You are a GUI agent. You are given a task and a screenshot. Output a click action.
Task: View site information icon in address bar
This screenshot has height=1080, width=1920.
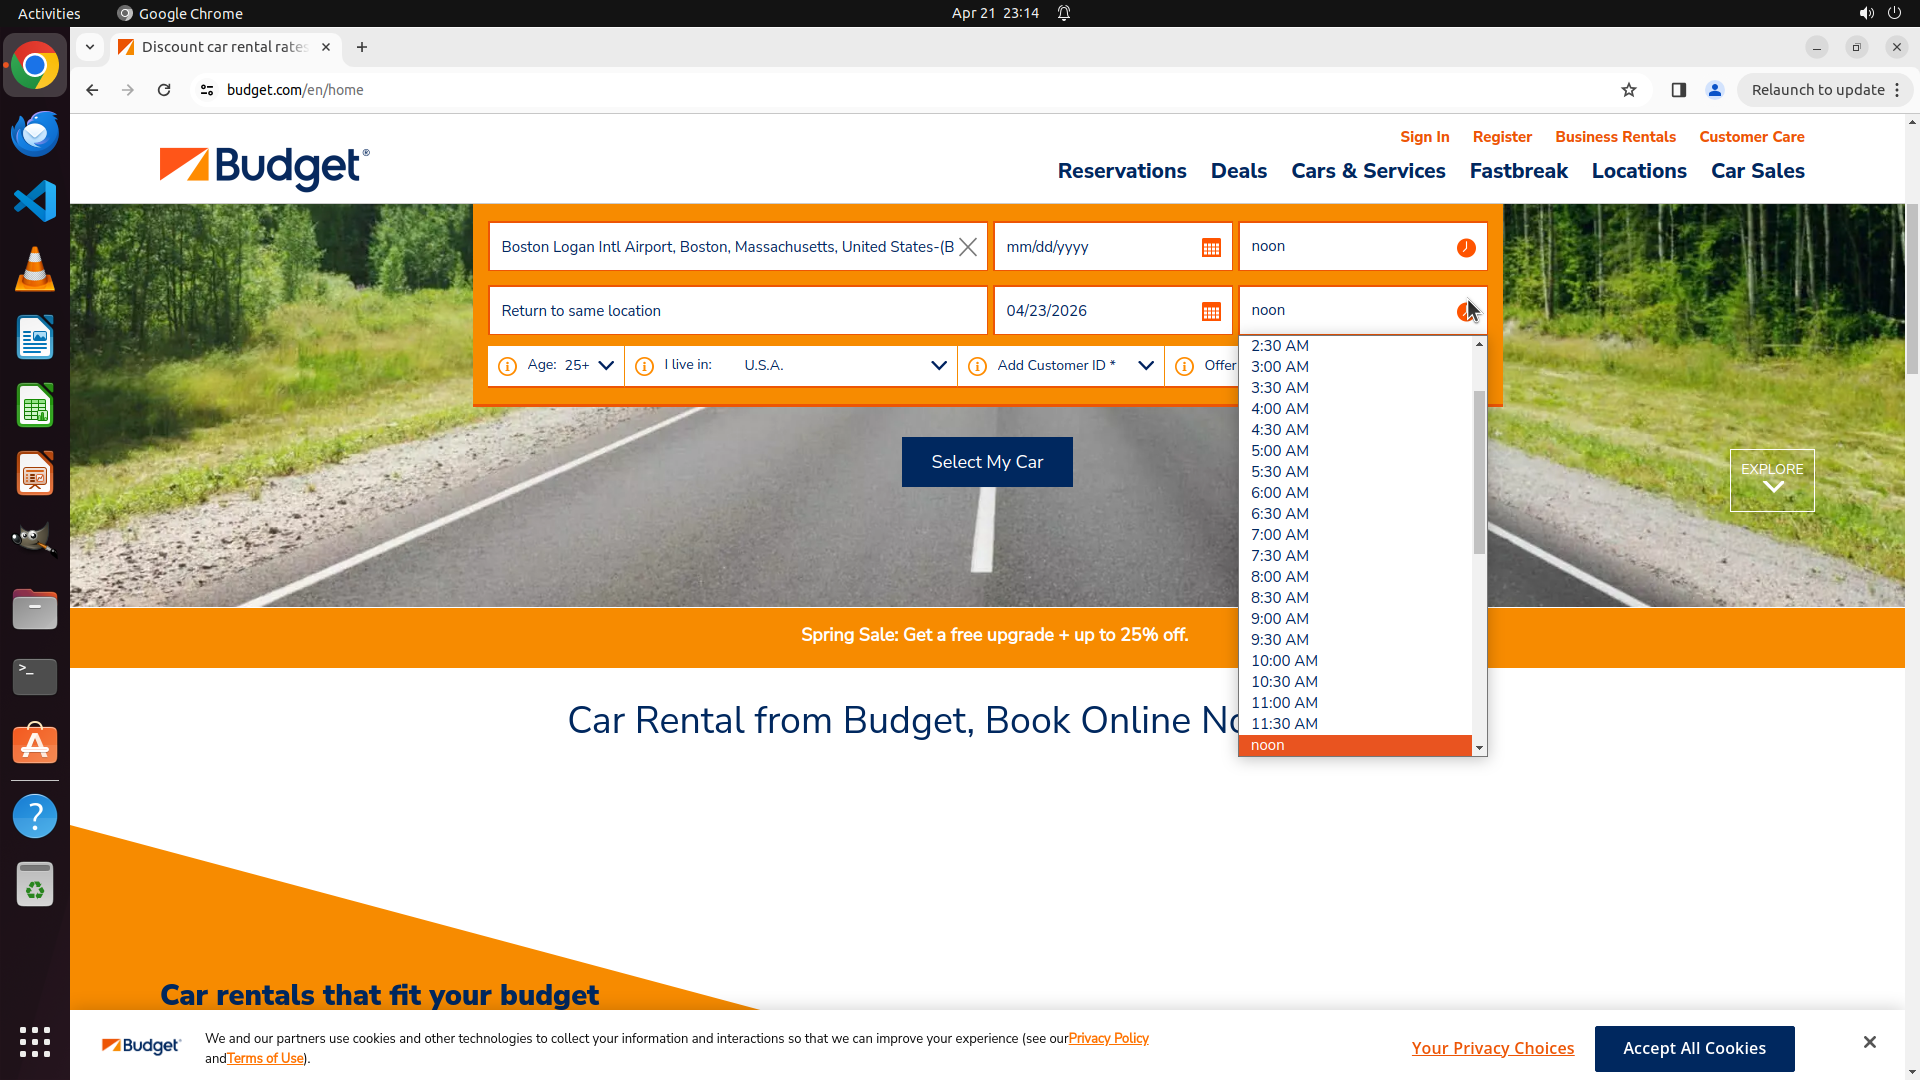coord(207,90)
